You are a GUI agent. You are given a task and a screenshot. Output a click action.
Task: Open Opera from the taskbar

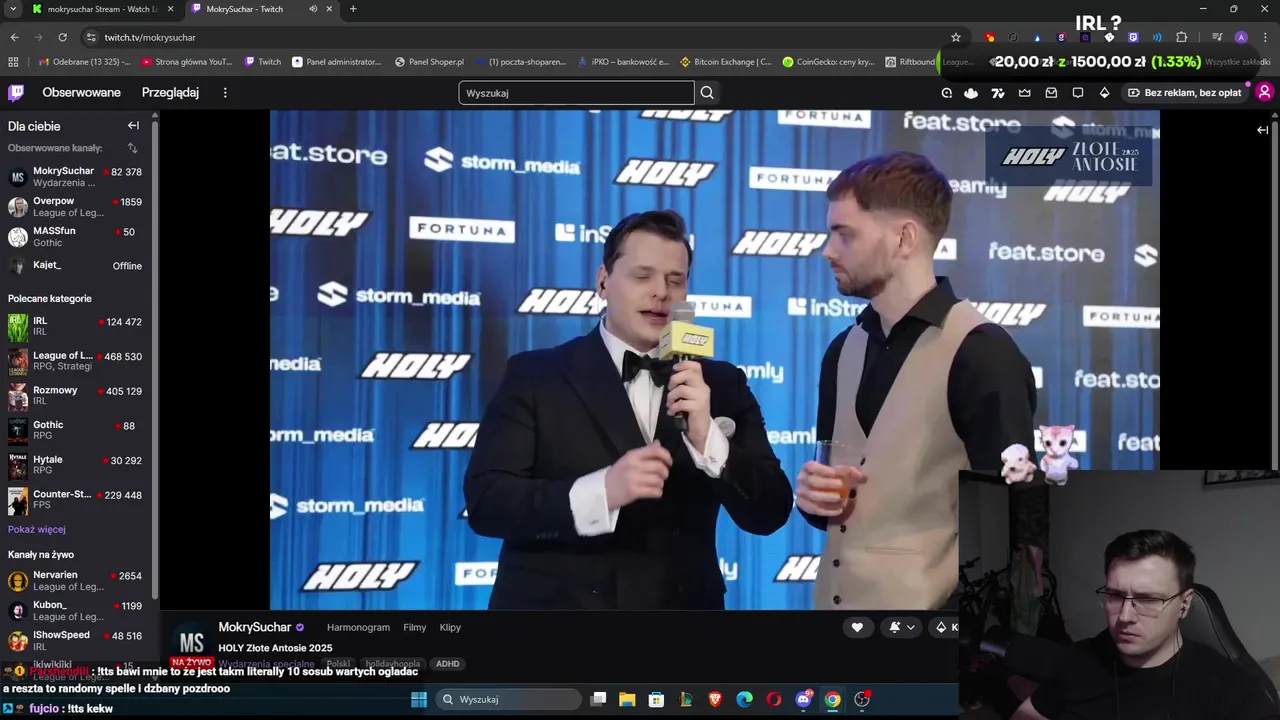pos(774,699)
